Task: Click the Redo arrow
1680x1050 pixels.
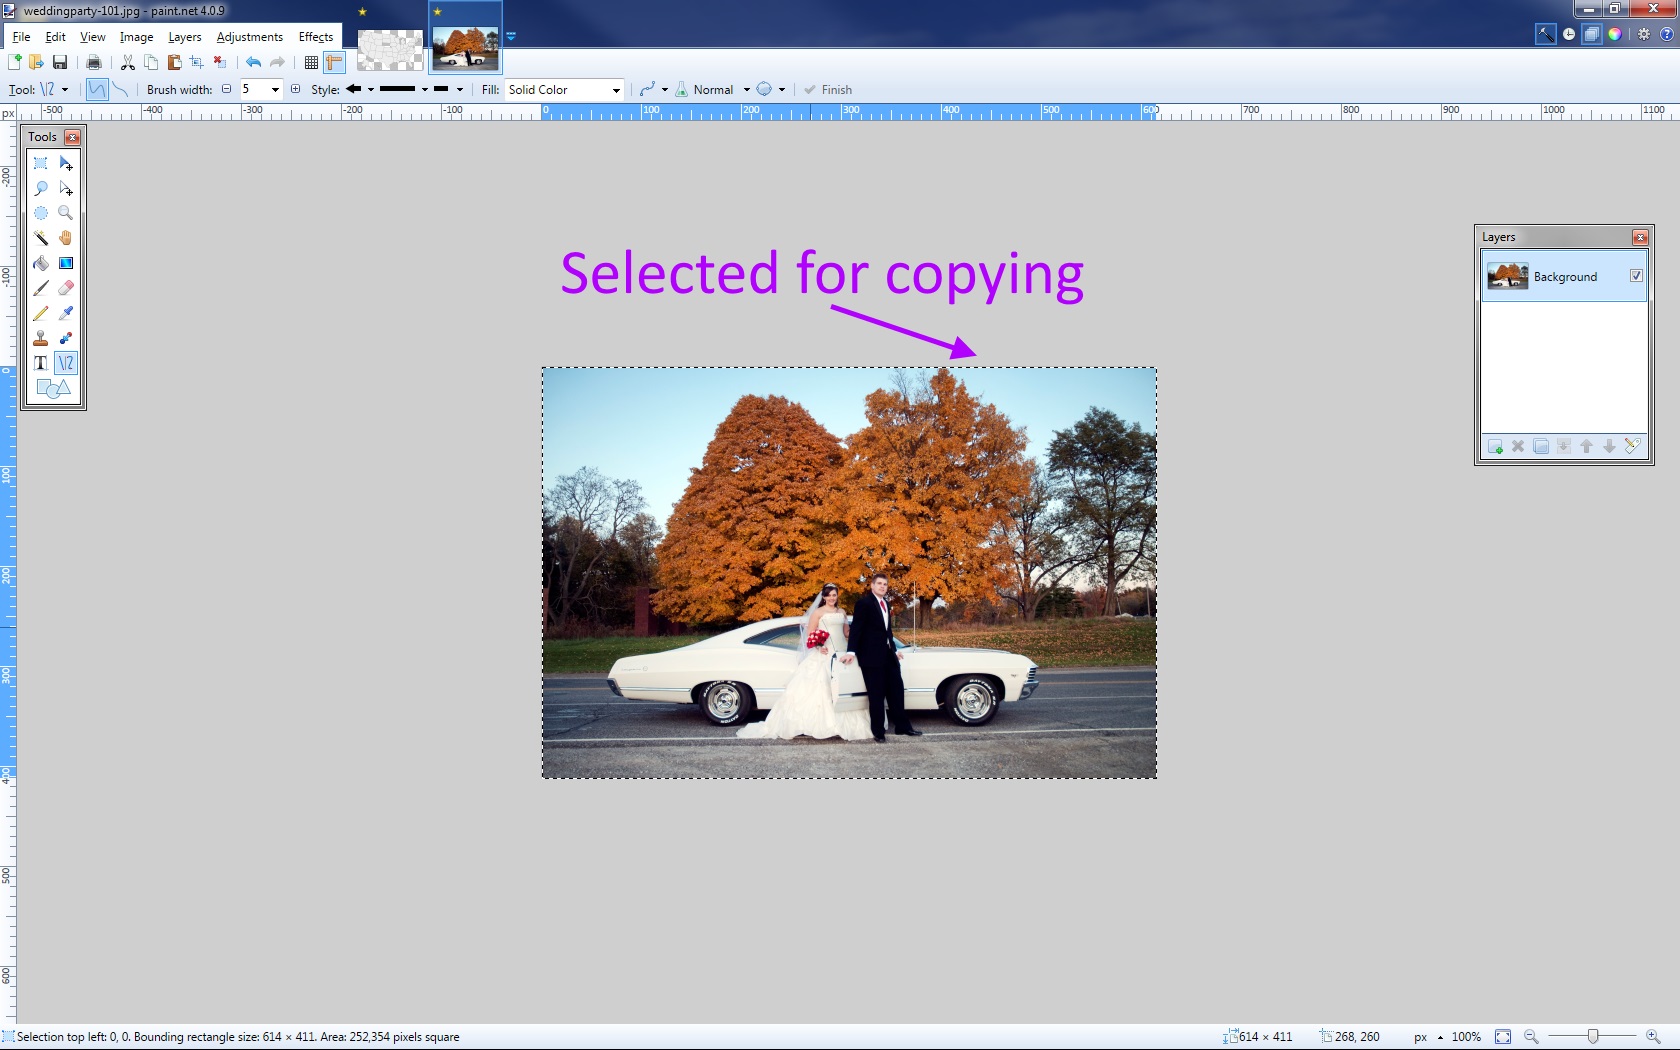Action: (x=277, y=62)
